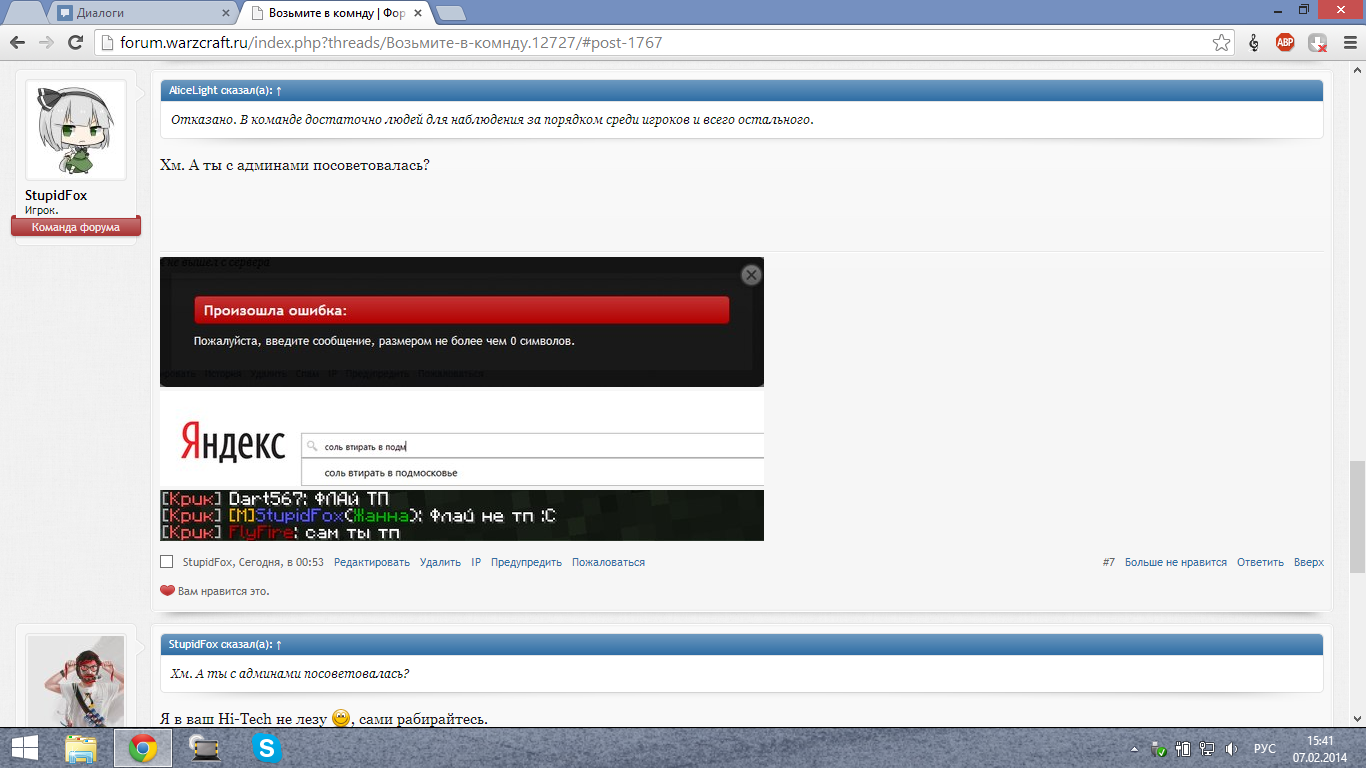The height and width of the screenshot is (768, 1366).
Task: Open the post time Сегодня, в 00:53
Action: (x=280, y=562)
